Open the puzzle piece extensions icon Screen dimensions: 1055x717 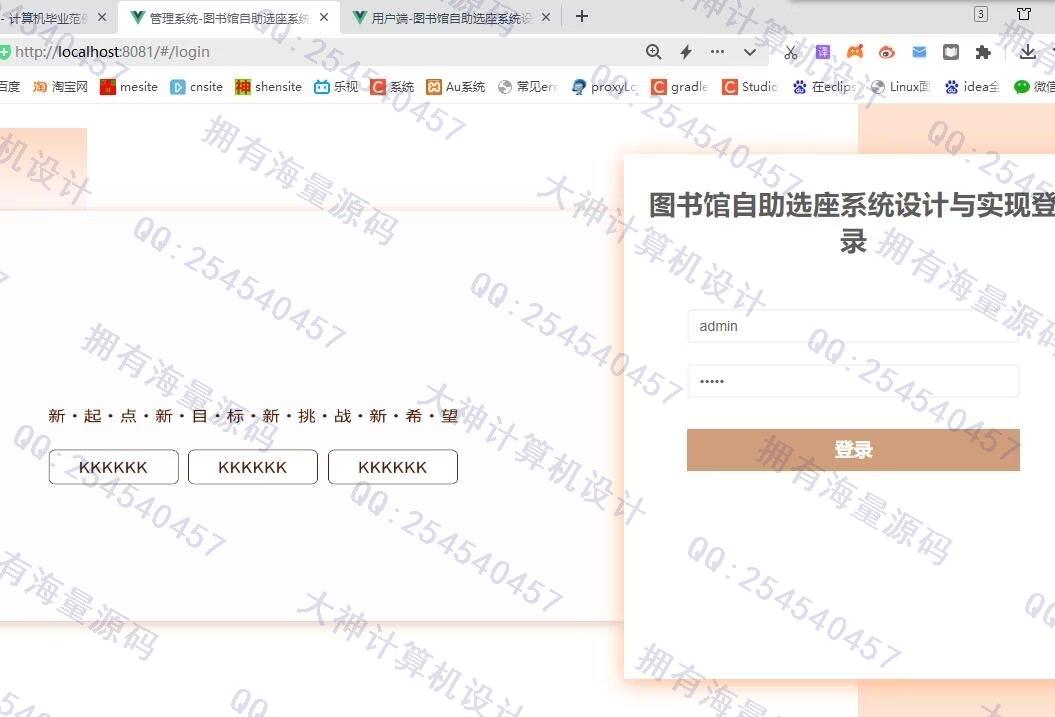click(x=983, y=52)
